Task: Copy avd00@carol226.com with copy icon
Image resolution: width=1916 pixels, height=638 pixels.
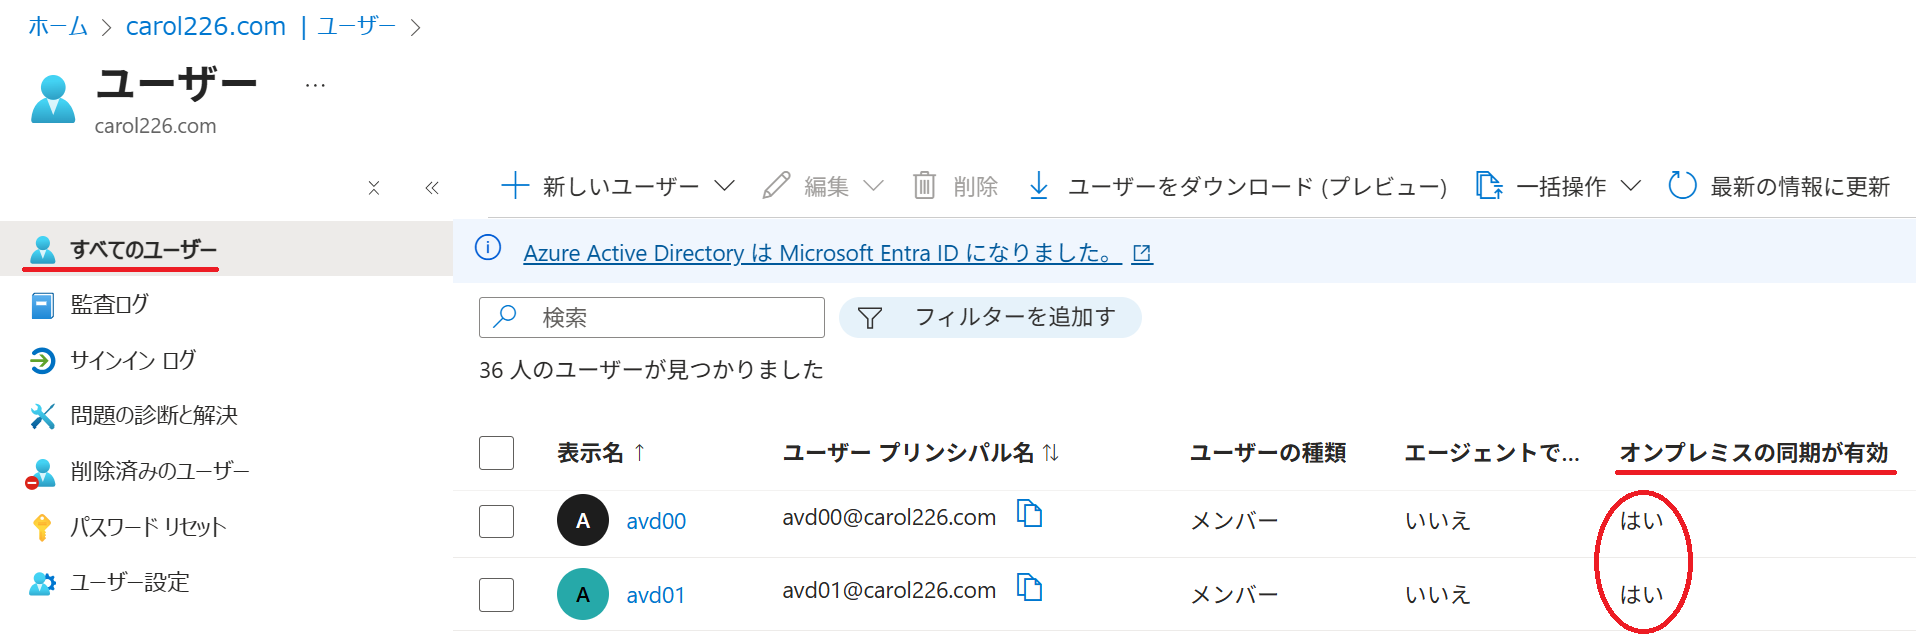Action: click(1029, 513)
